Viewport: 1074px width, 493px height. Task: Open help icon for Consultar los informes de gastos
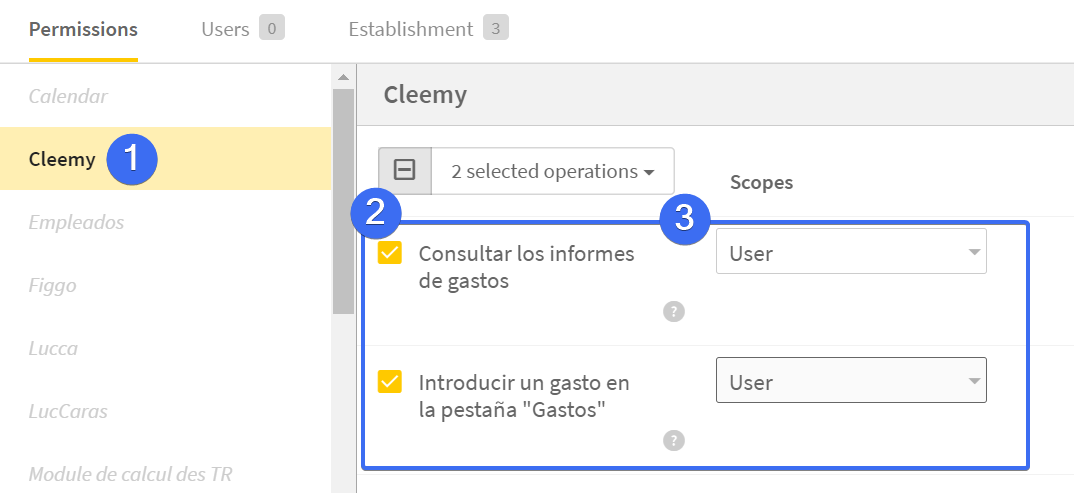674,312
